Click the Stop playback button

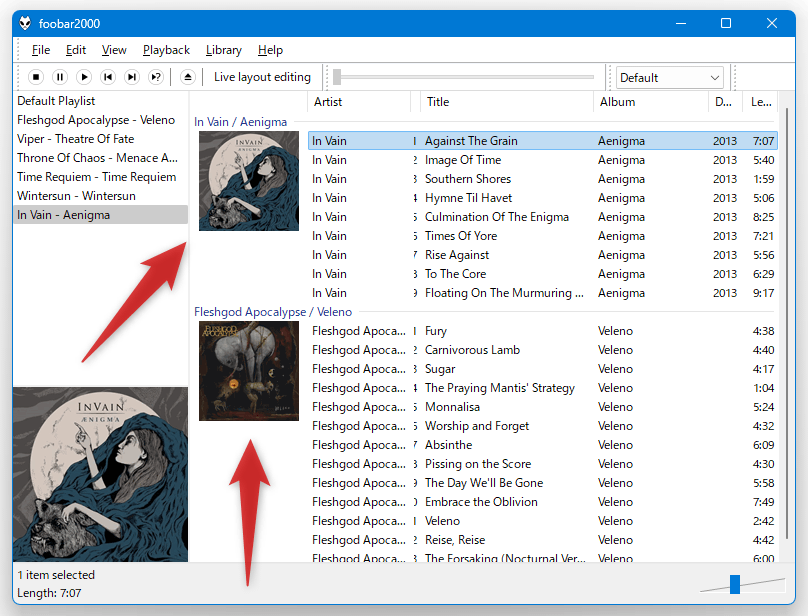[36, 77]
